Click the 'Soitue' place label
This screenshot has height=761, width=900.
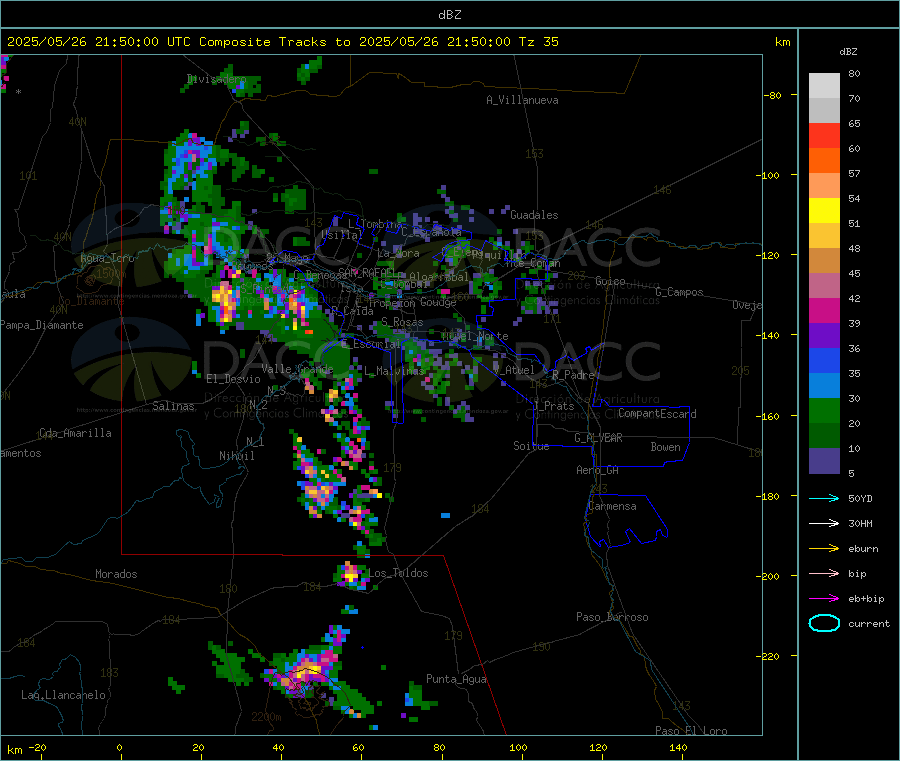(531, 446)
